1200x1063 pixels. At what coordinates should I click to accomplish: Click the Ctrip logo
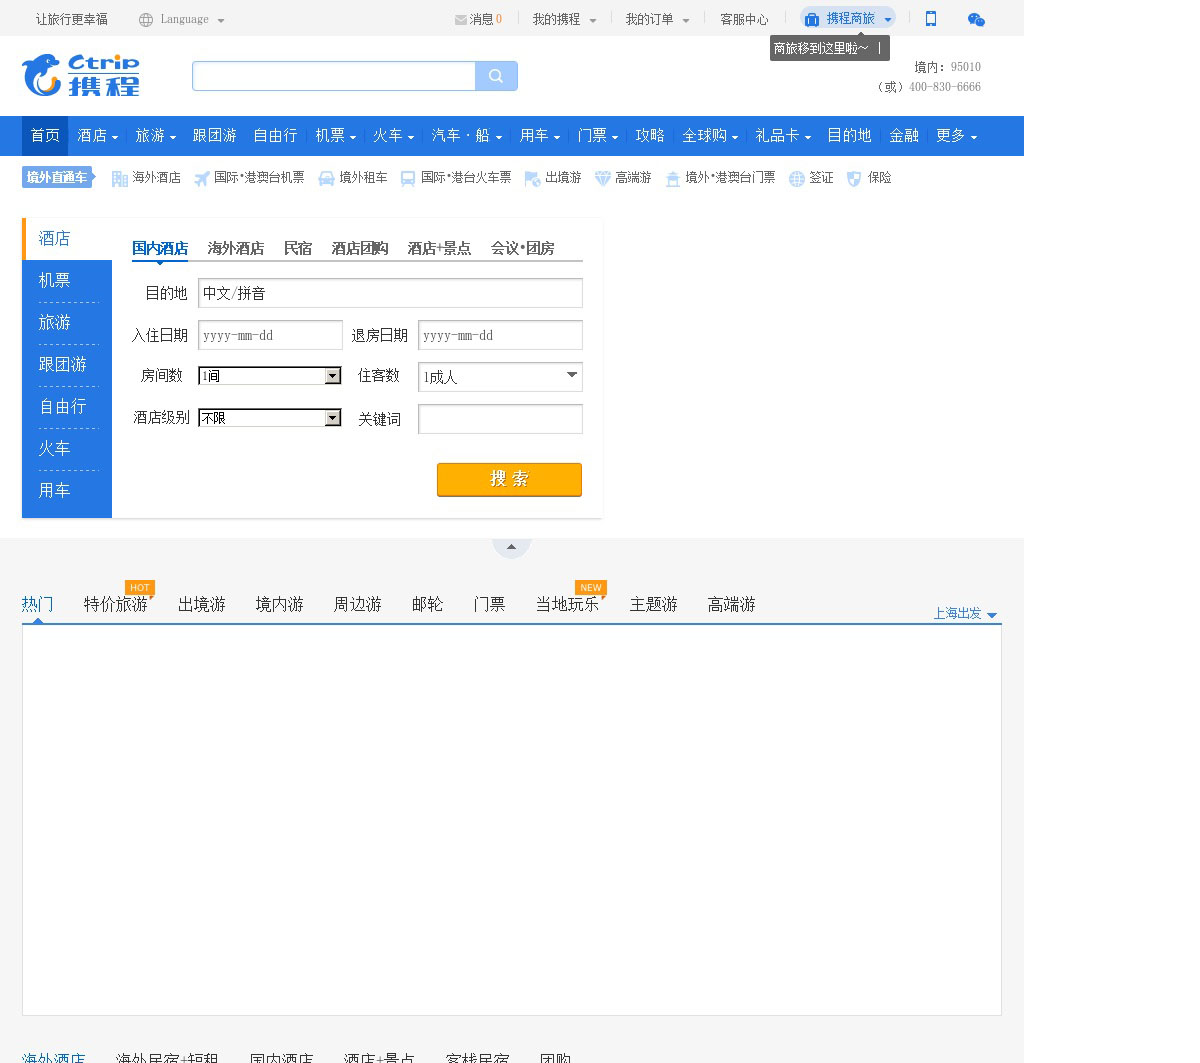click(x=81, y=76)
